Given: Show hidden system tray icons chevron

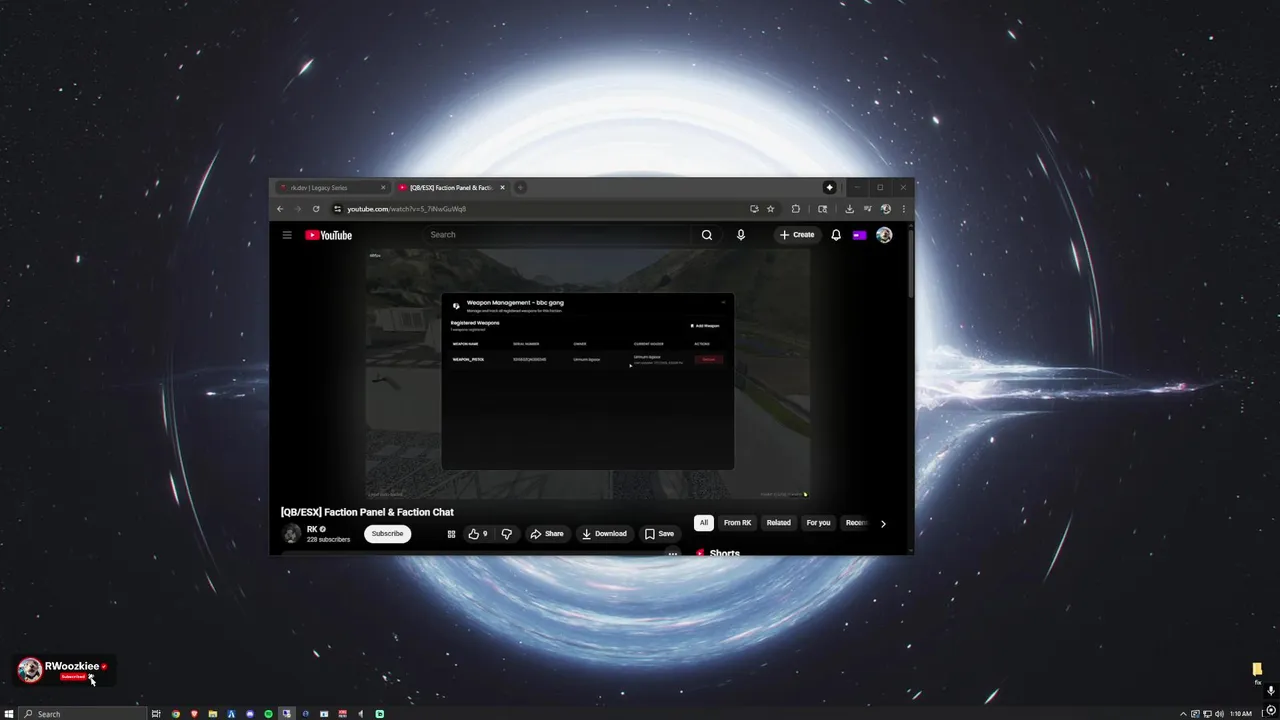Looking at the screenshot, I should tap(1183, 714).
